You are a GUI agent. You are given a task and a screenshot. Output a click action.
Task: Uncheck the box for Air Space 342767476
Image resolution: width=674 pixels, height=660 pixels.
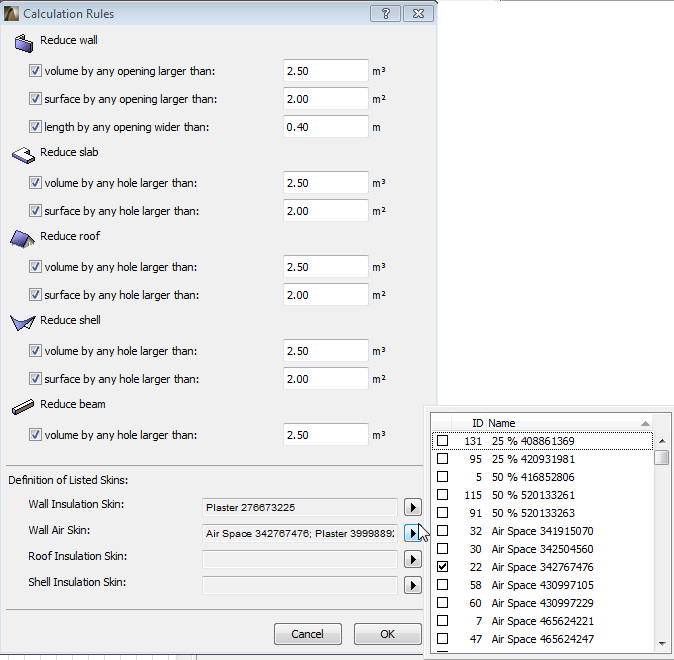click(442, 567)
